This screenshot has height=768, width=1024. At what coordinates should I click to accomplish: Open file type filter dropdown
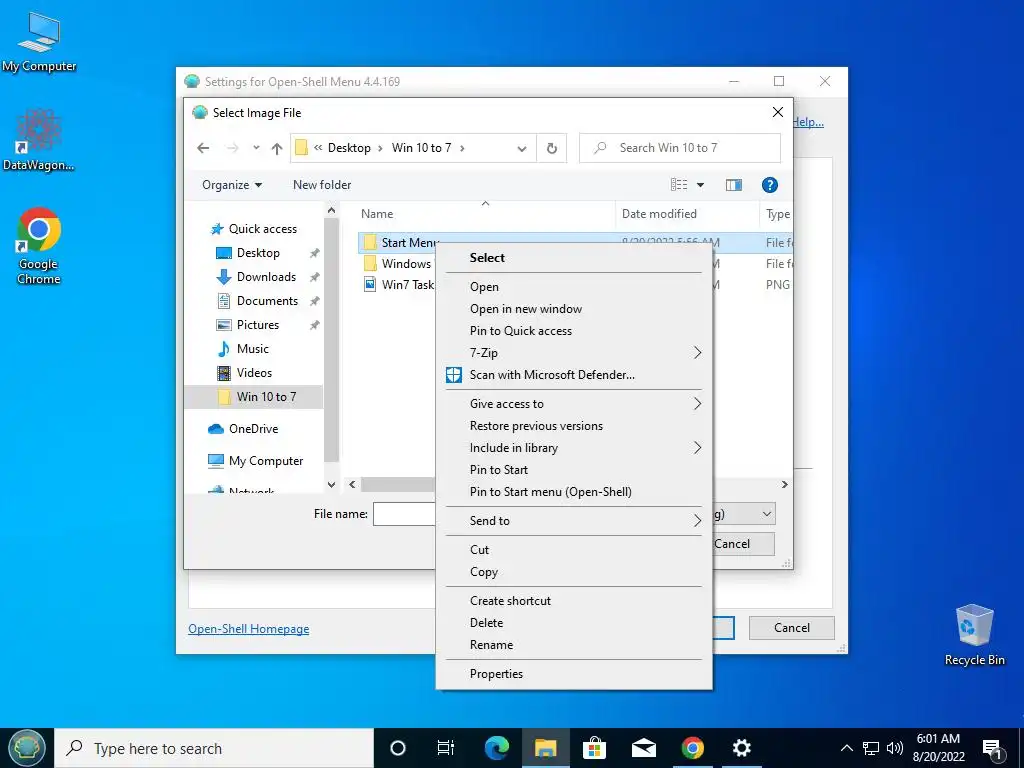[x=767, y=514]
